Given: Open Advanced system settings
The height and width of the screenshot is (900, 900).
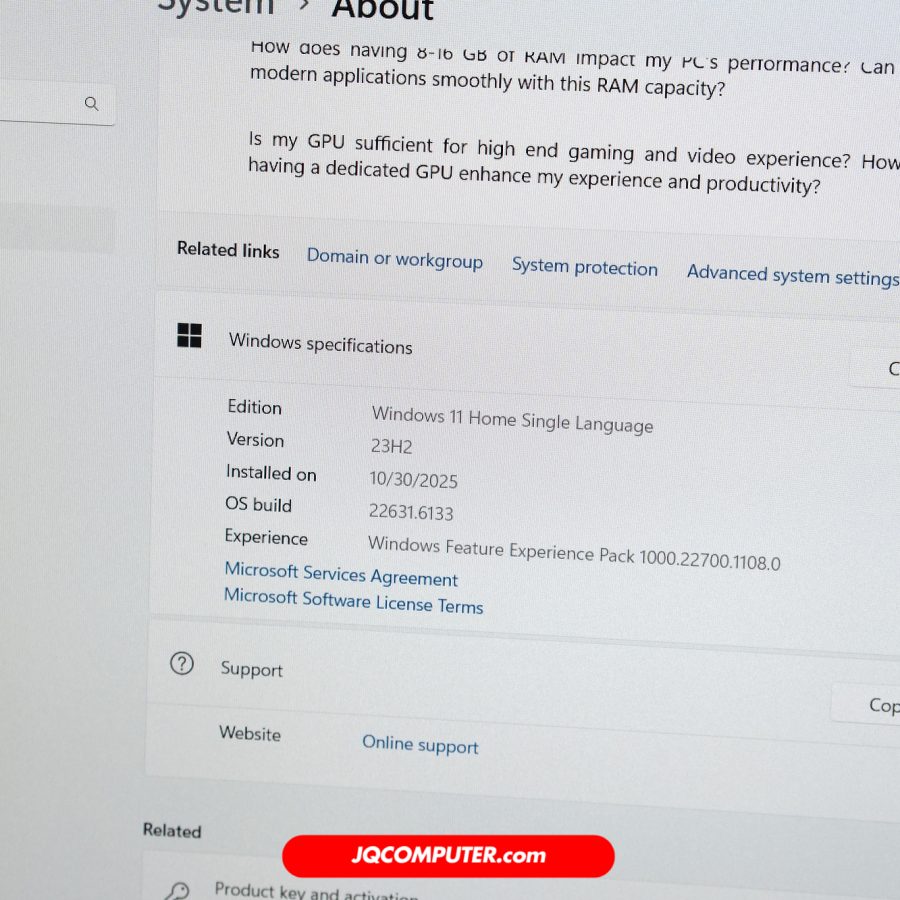Looking at the screenshot, I should [x=791, y=275].
